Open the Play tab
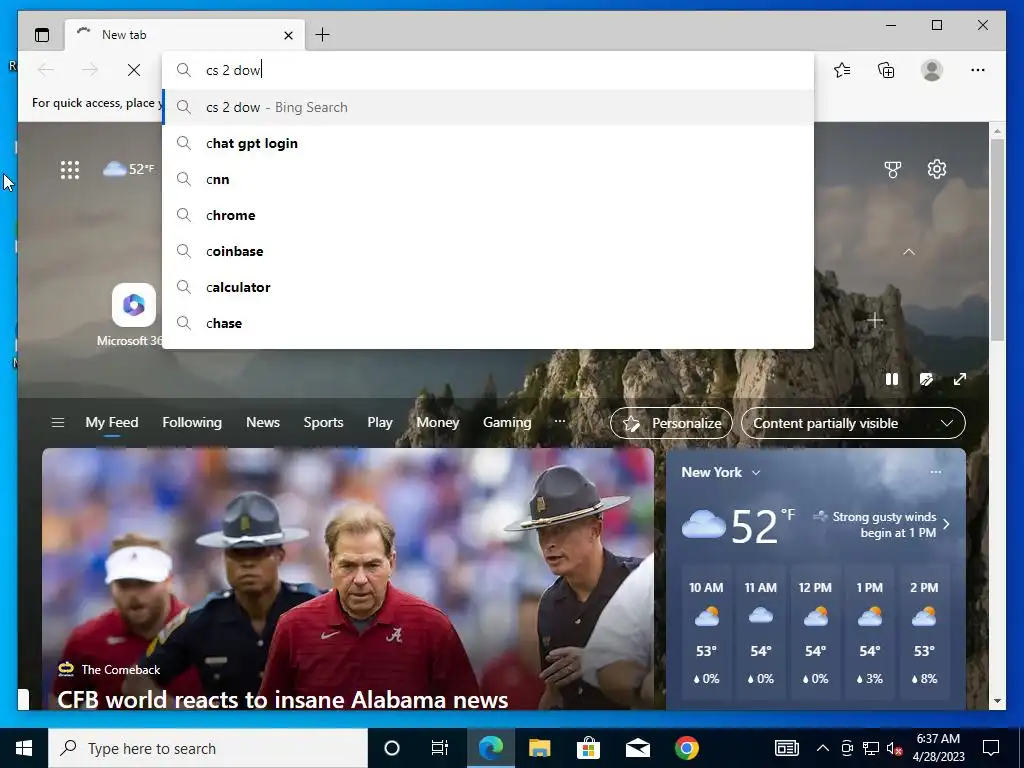1024x768 pixels. tap(380, 423)
